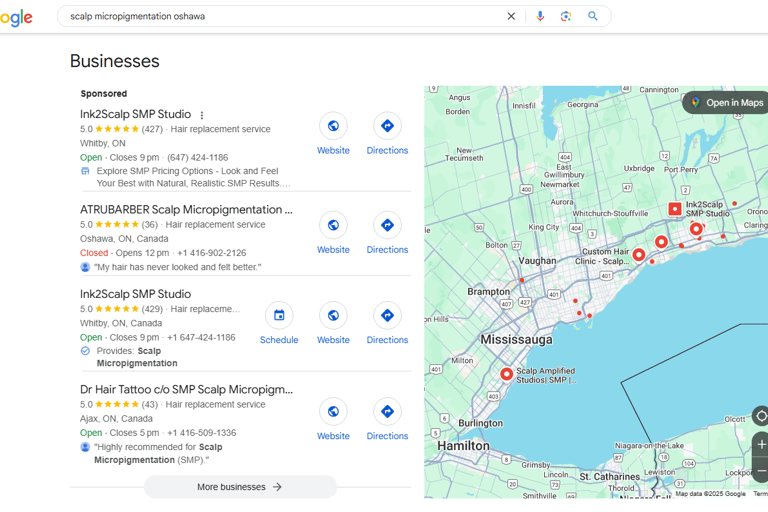Click the Explore SMP Pricing Options ad text
This screenshot has height=512, width=768.
point(193,177)
